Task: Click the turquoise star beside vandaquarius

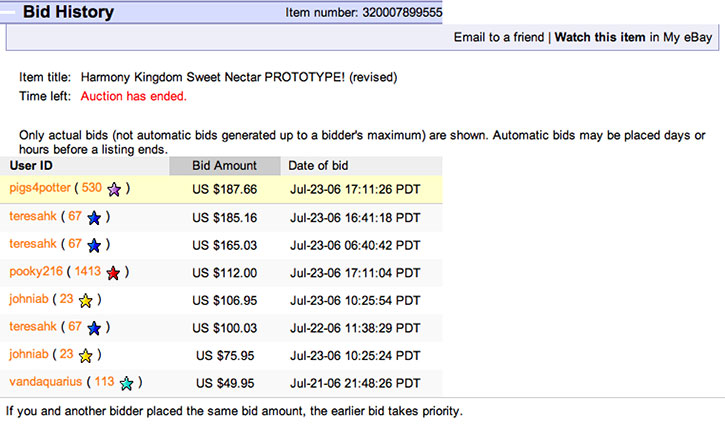Action: (126, 383)
